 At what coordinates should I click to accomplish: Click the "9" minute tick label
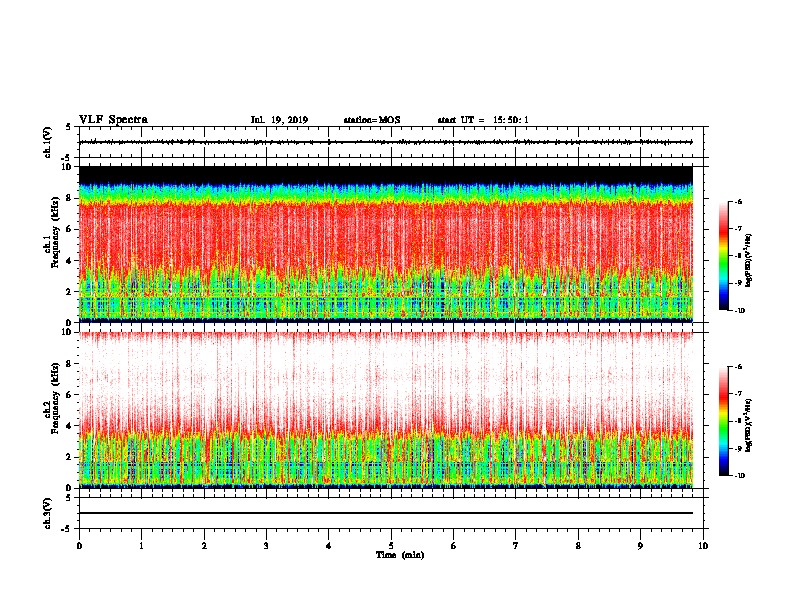640,546
